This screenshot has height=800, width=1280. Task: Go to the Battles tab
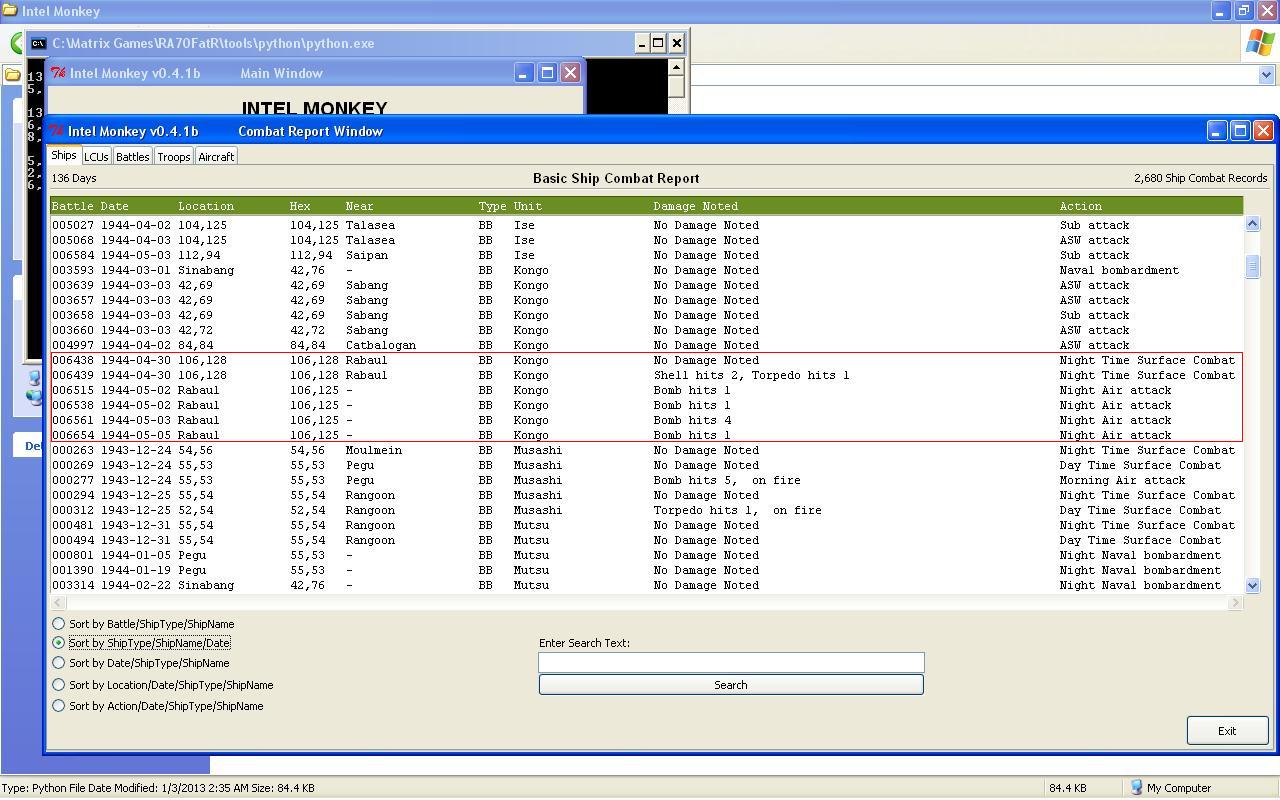point(132,157)
